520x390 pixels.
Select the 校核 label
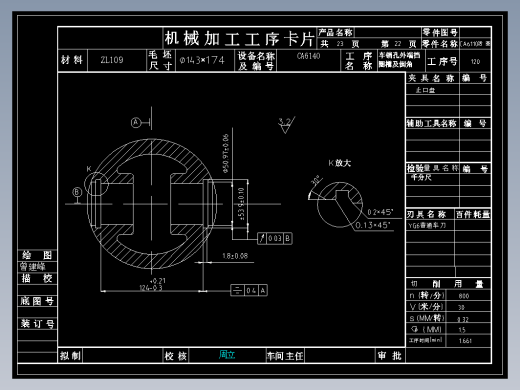click(176, 356)
